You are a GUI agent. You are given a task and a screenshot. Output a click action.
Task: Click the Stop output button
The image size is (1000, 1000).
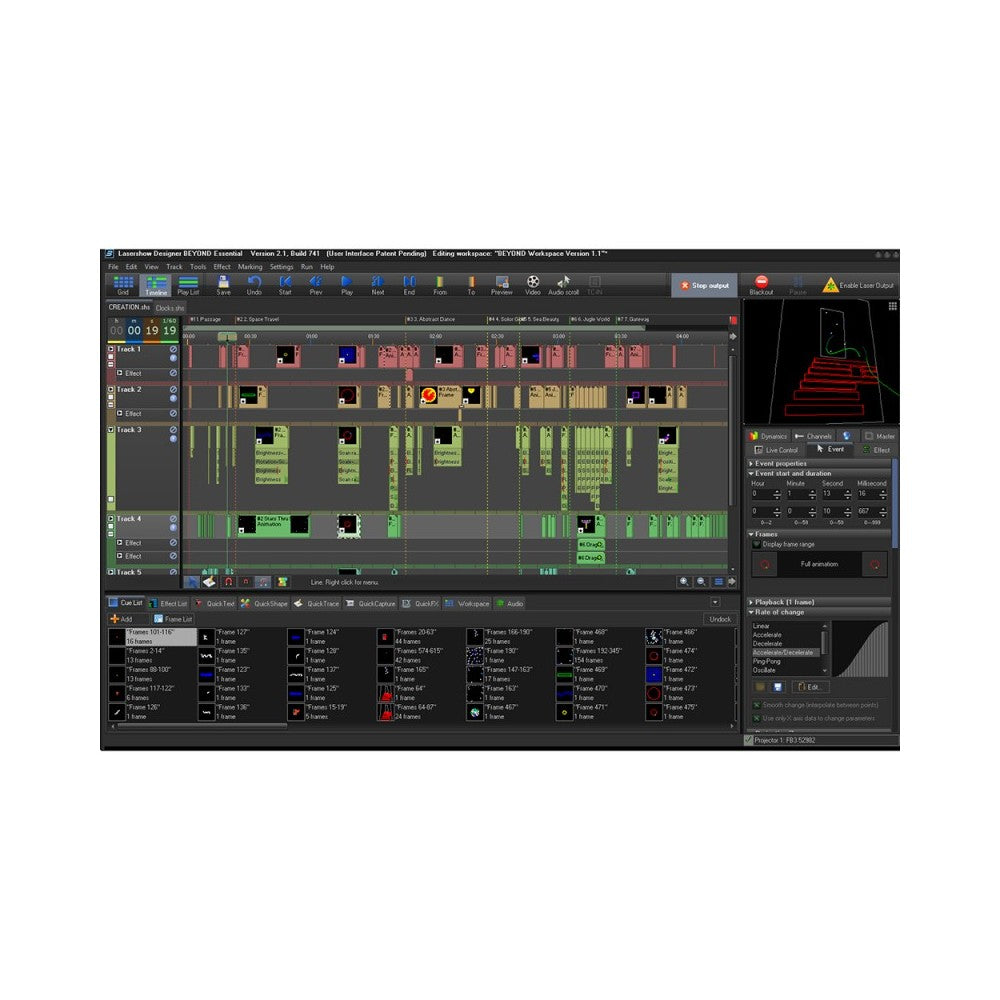(x=705, y=286)
